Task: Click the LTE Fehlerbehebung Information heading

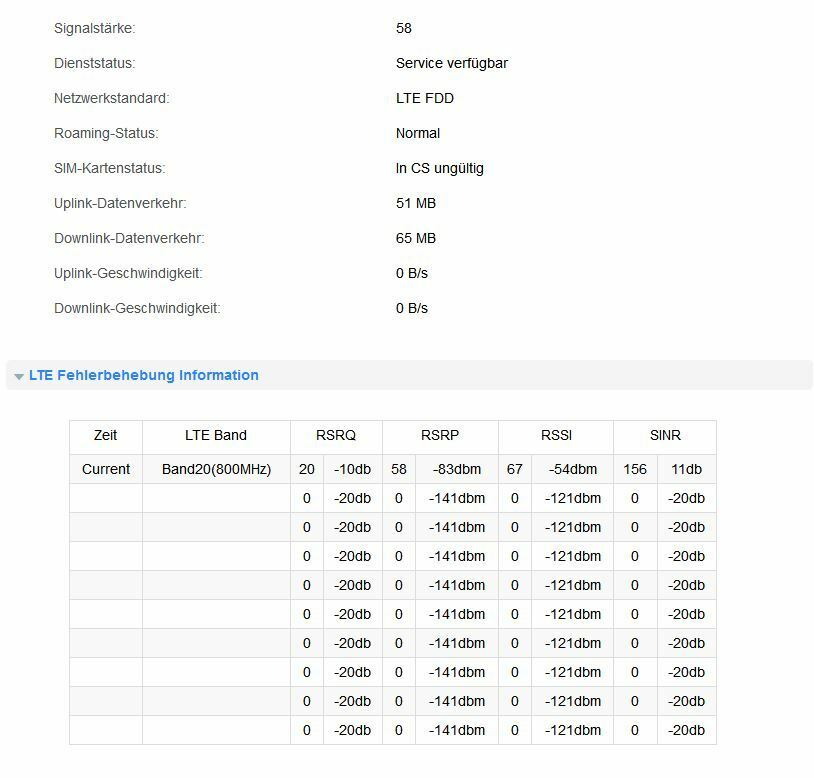Action: tap(144, 375)
